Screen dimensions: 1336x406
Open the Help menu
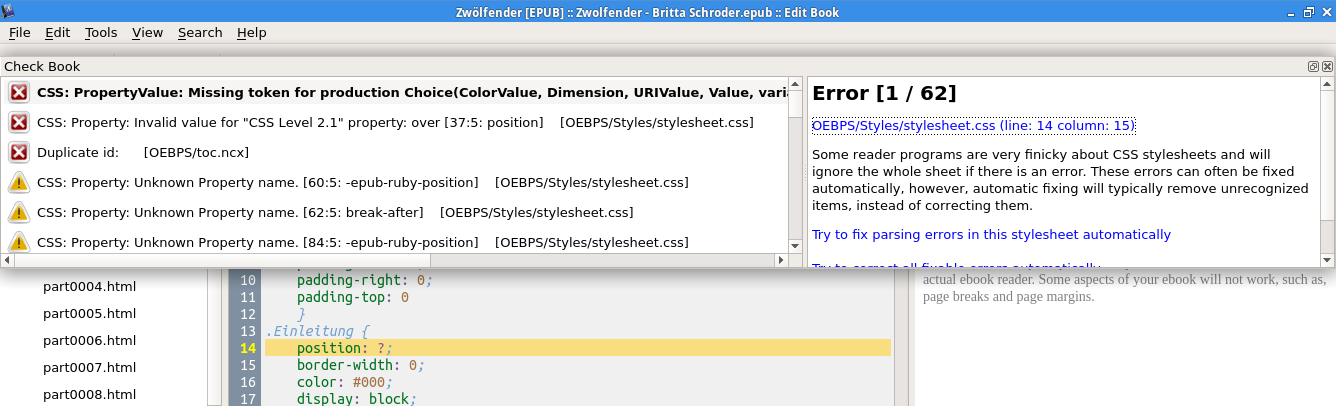pyautogui.click(x=251, y=33)
